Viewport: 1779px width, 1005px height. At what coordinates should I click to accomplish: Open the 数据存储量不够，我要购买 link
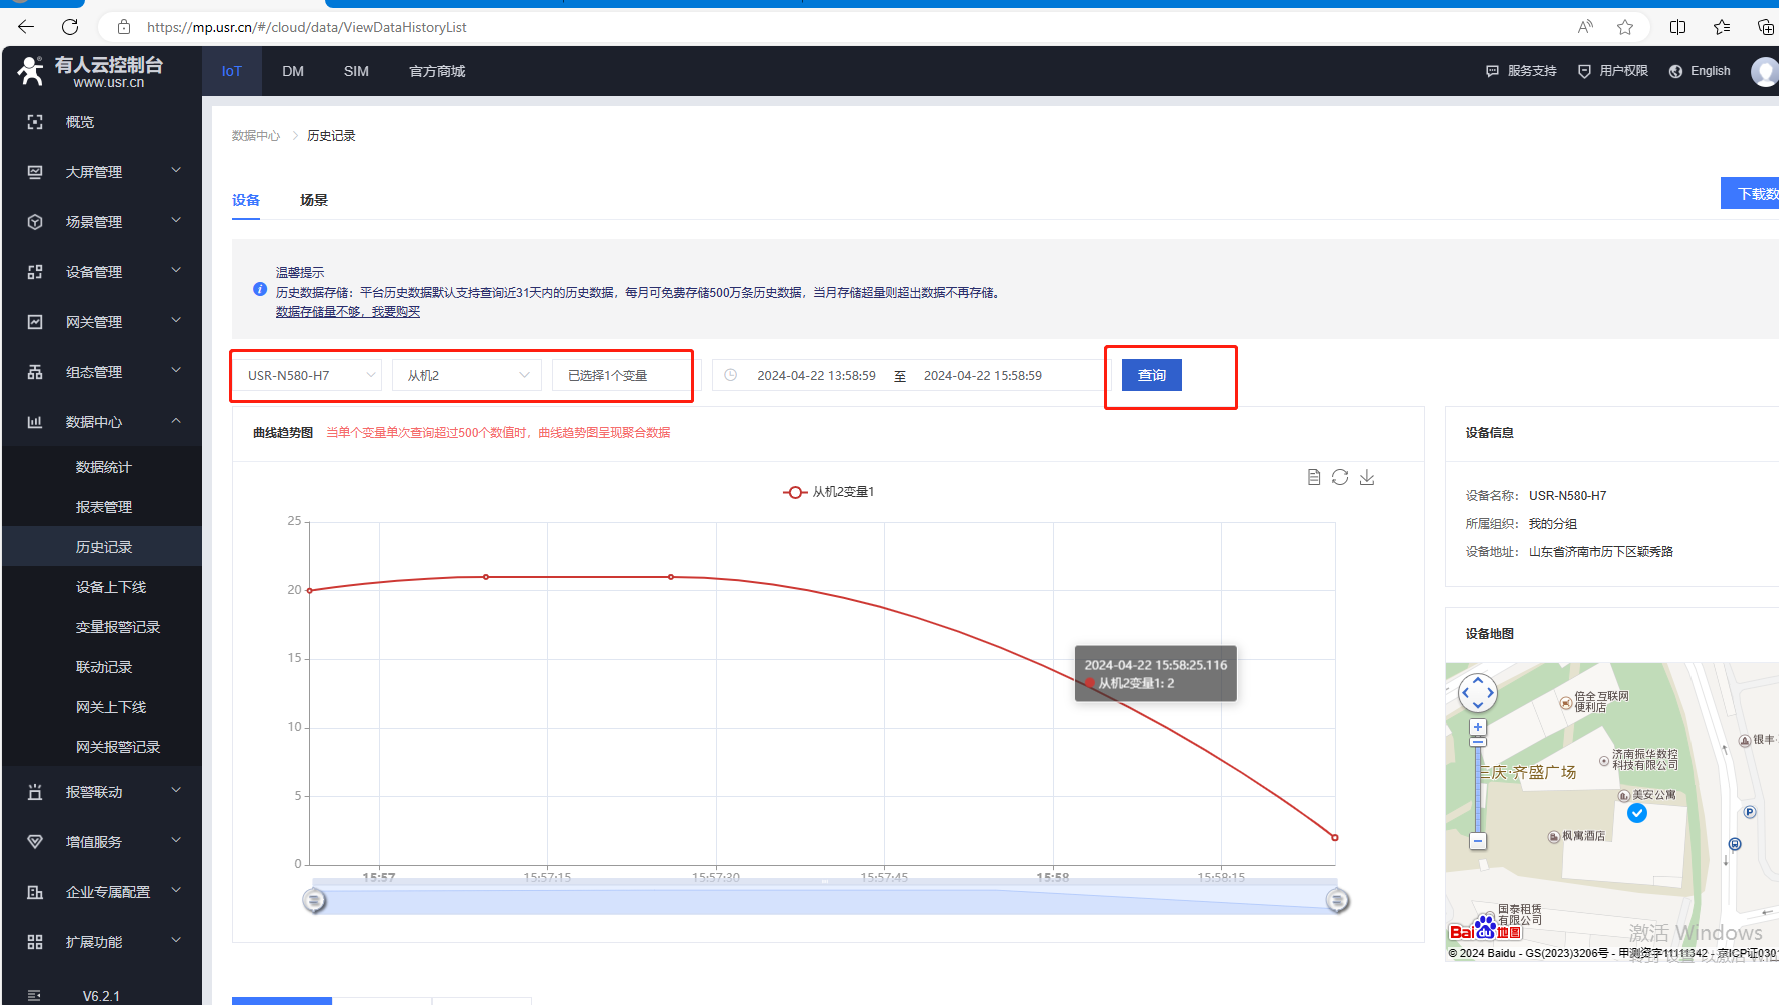[x=348, y=312]
